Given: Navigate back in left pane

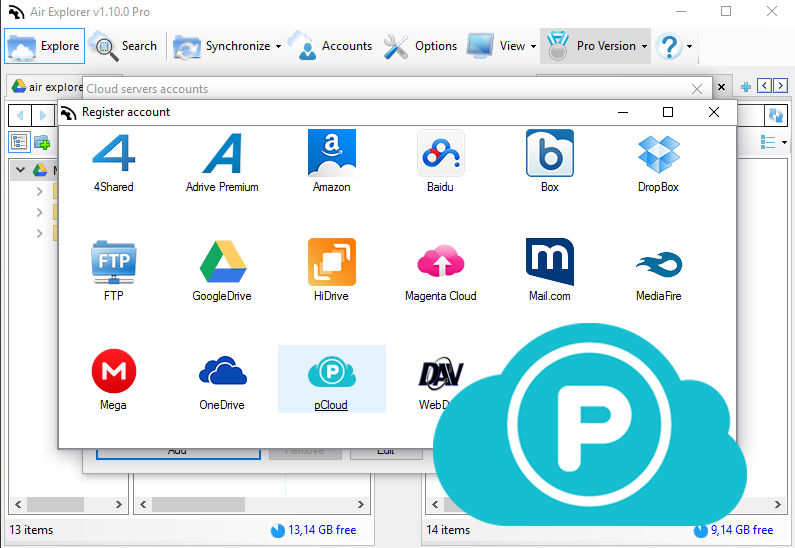Looking at the screenshot, I should point(20,116).
